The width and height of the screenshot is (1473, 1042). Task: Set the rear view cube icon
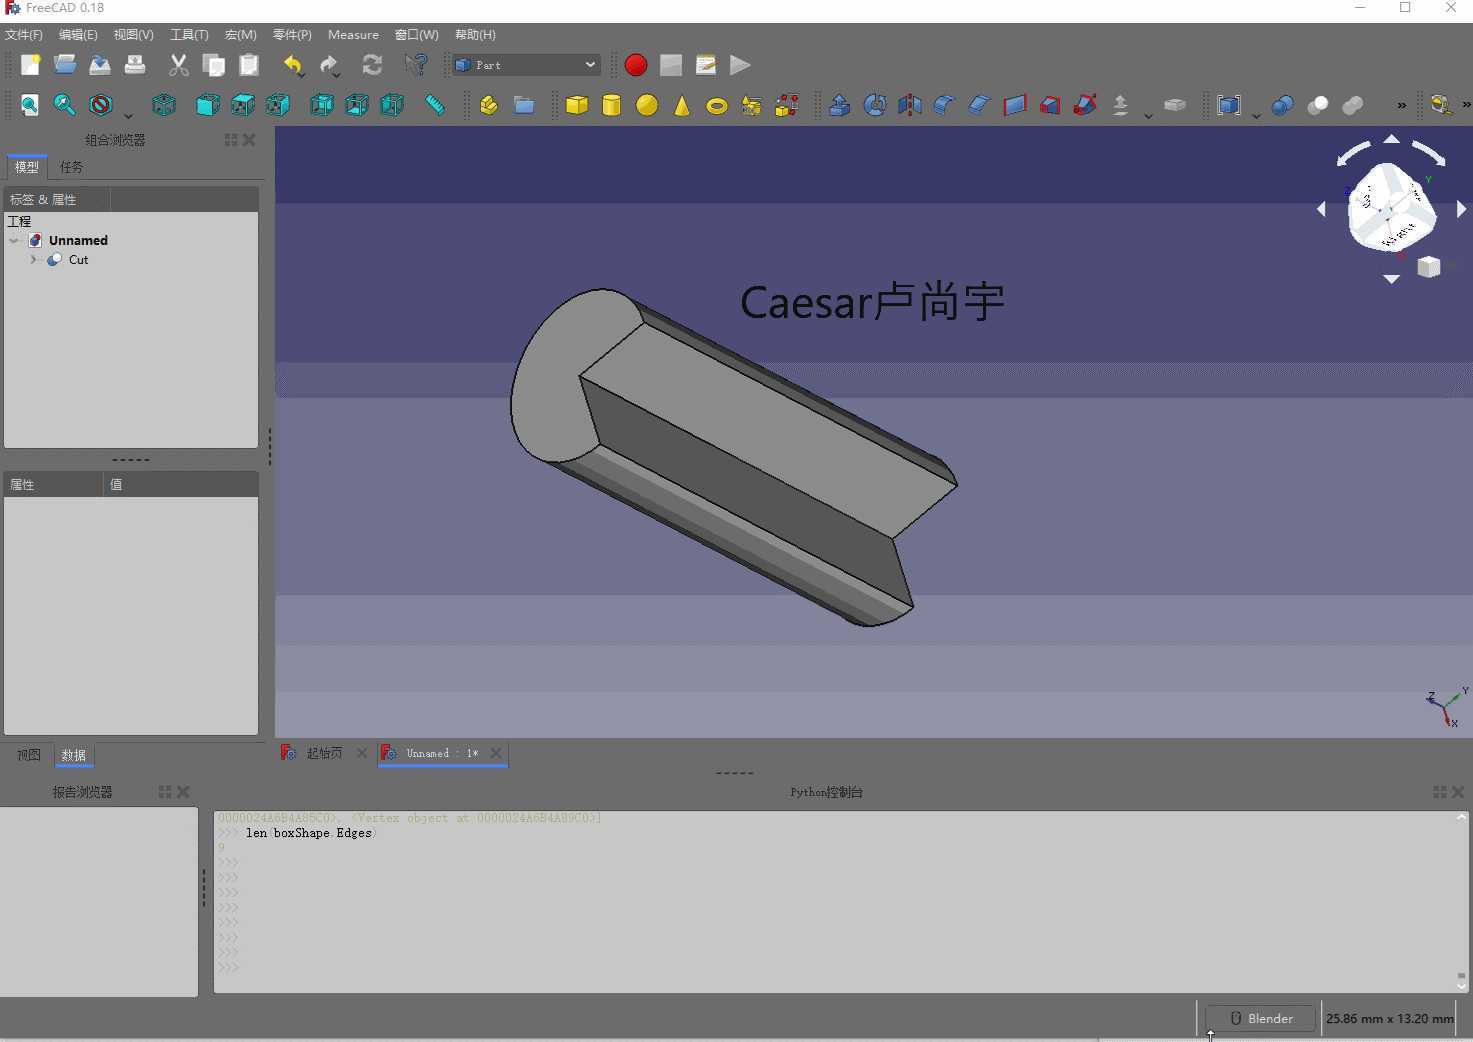[322, 105]
